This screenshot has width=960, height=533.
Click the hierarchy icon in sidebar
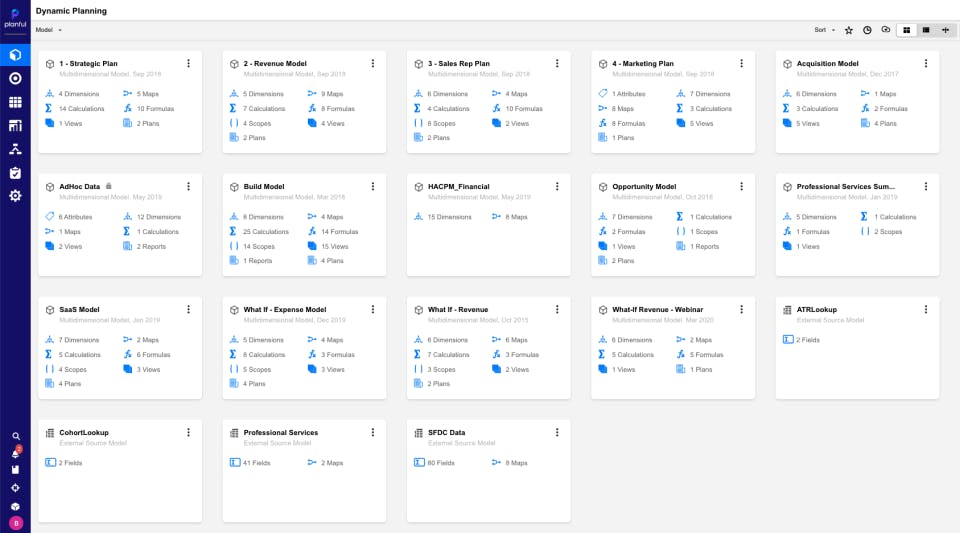click(x=15, y=149)
